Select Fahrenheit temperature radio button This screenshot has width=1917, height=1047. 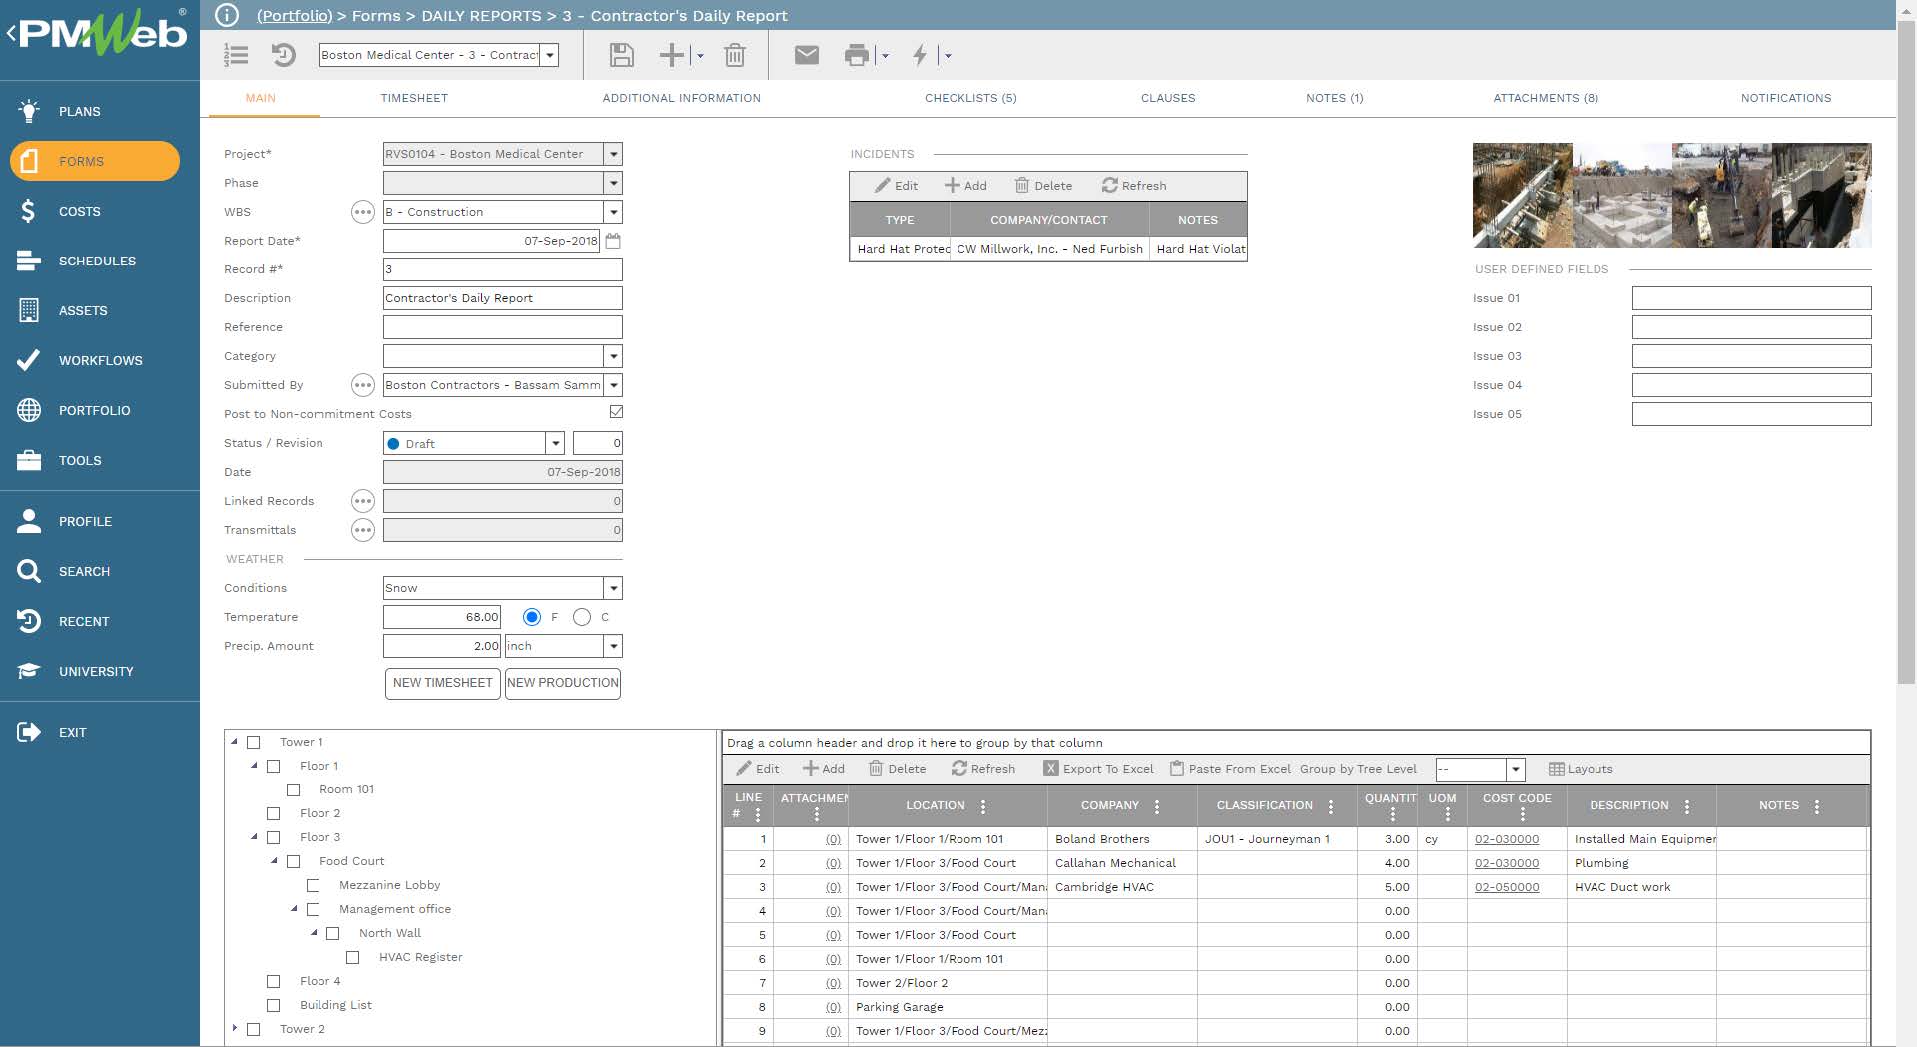click(532, 617)
